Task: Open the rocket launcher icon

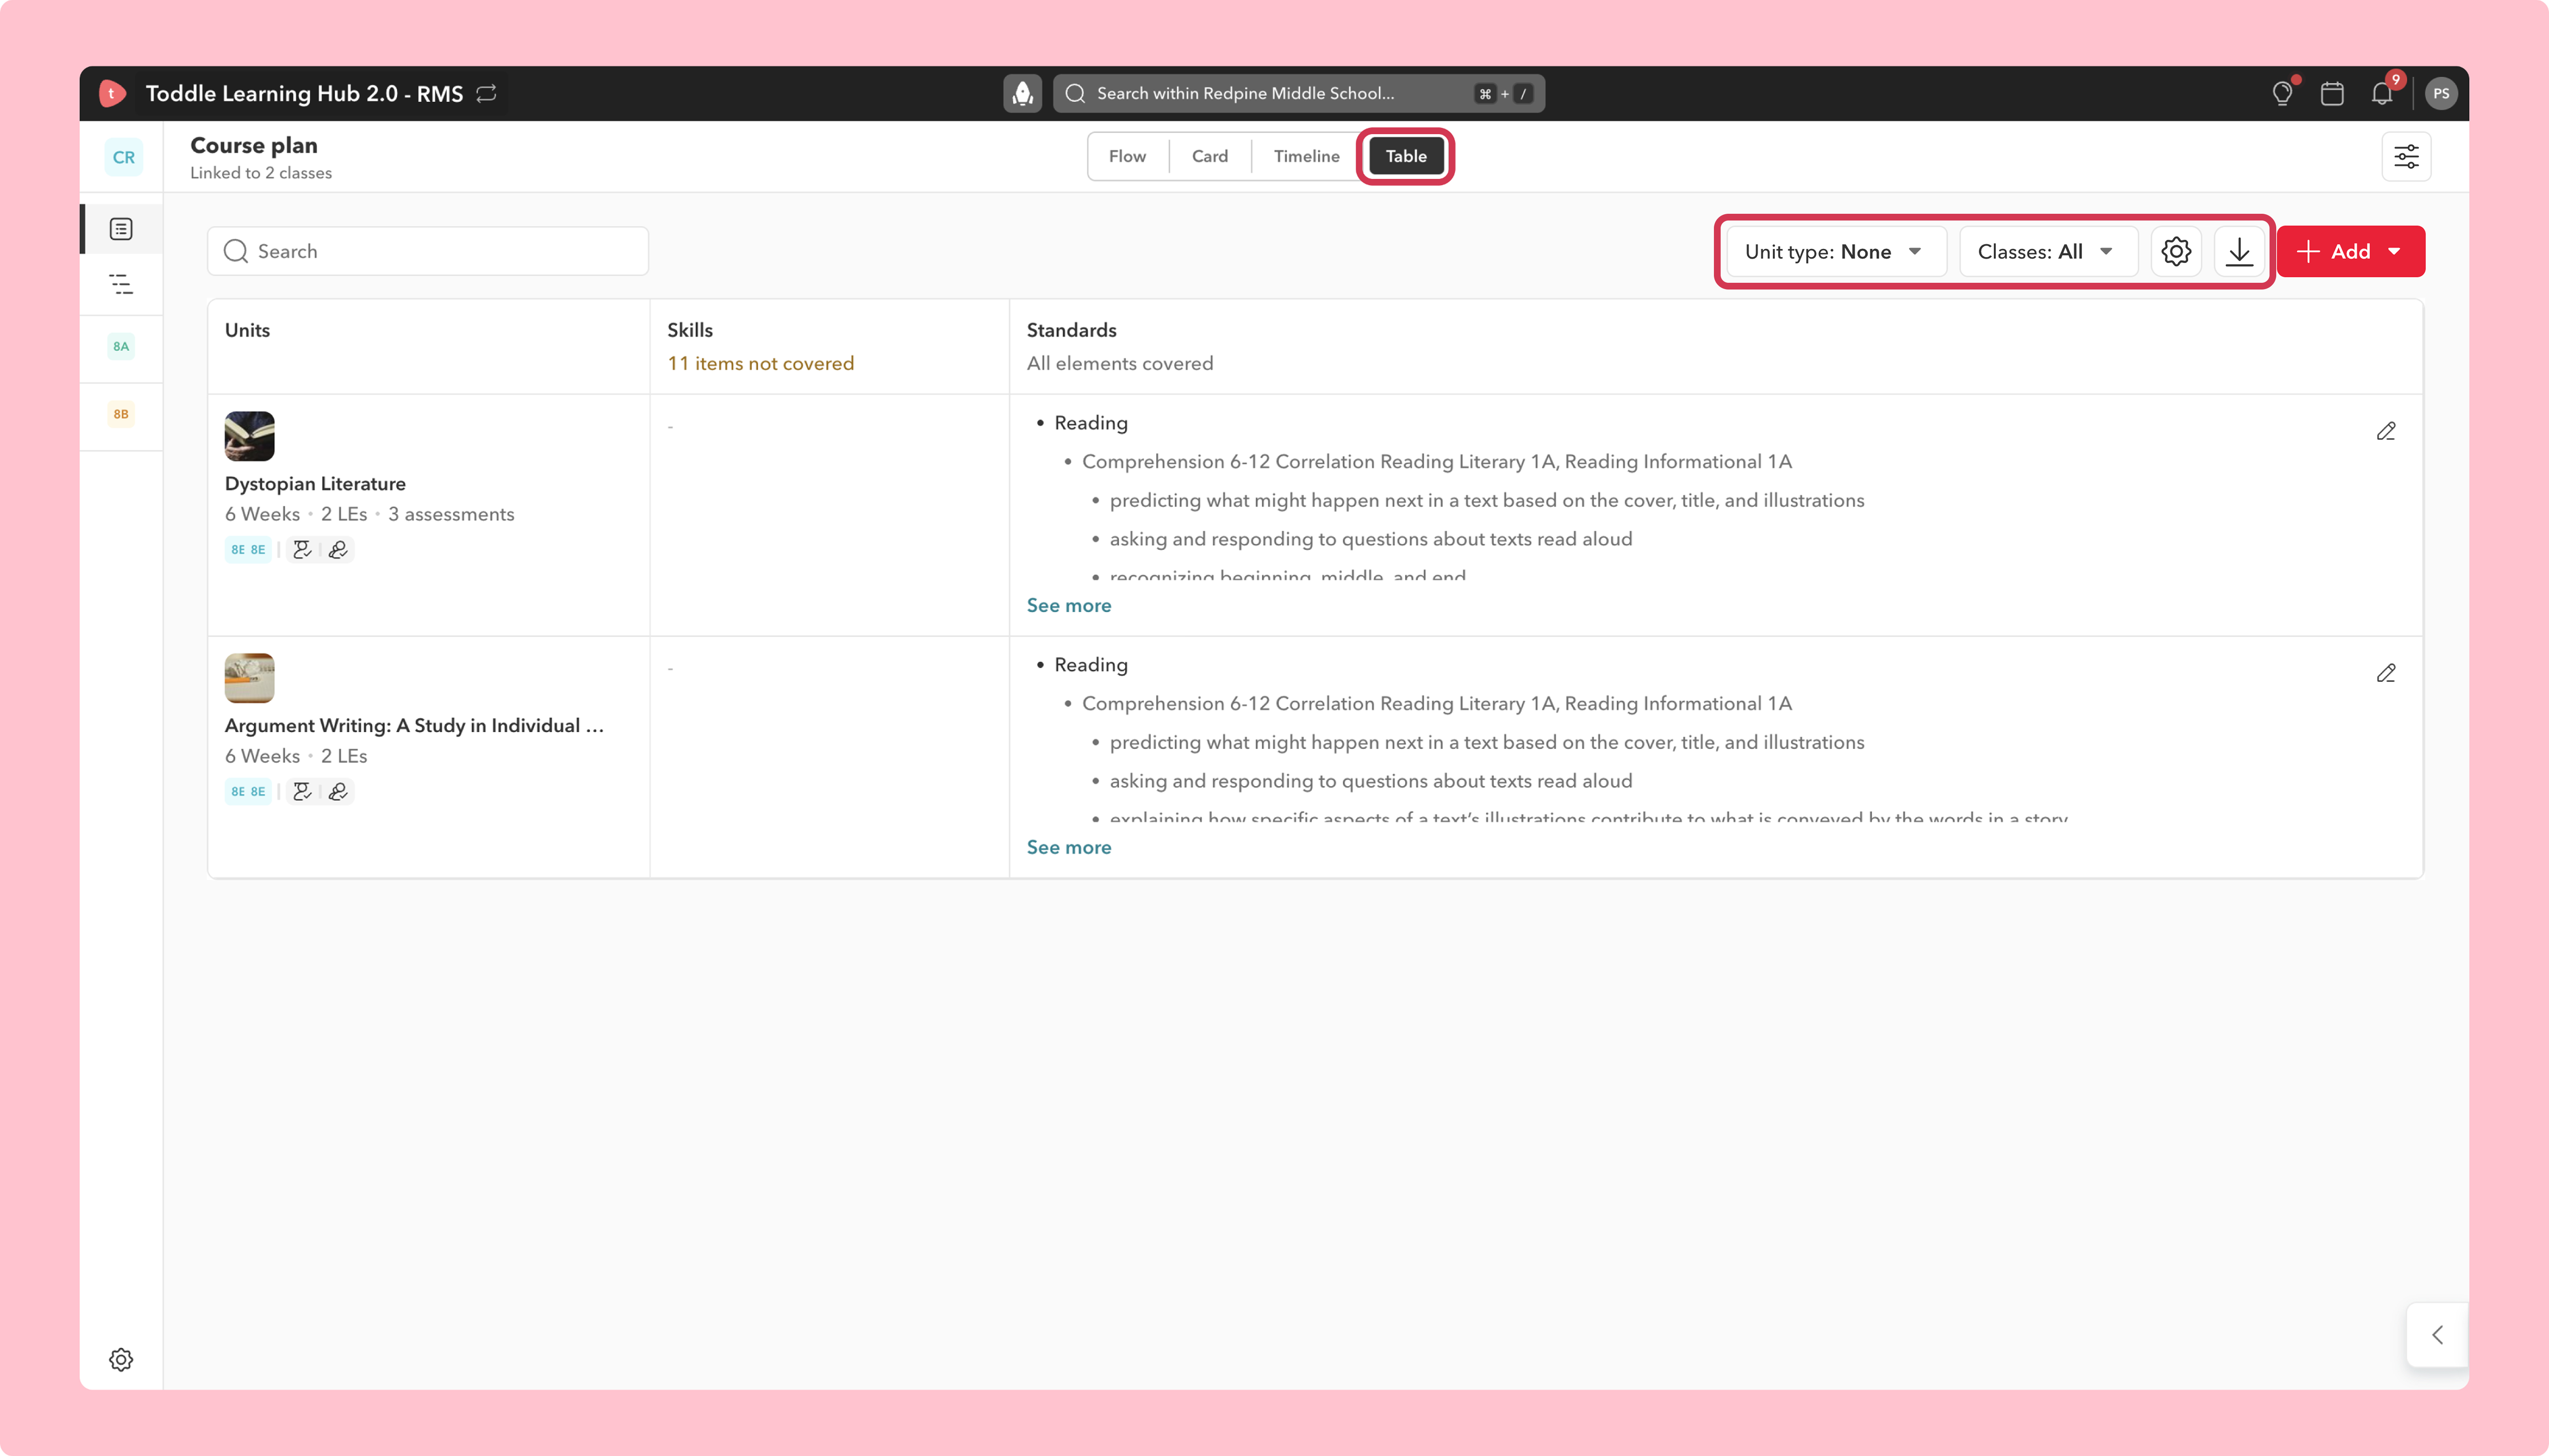Action: pos(1022,93)
